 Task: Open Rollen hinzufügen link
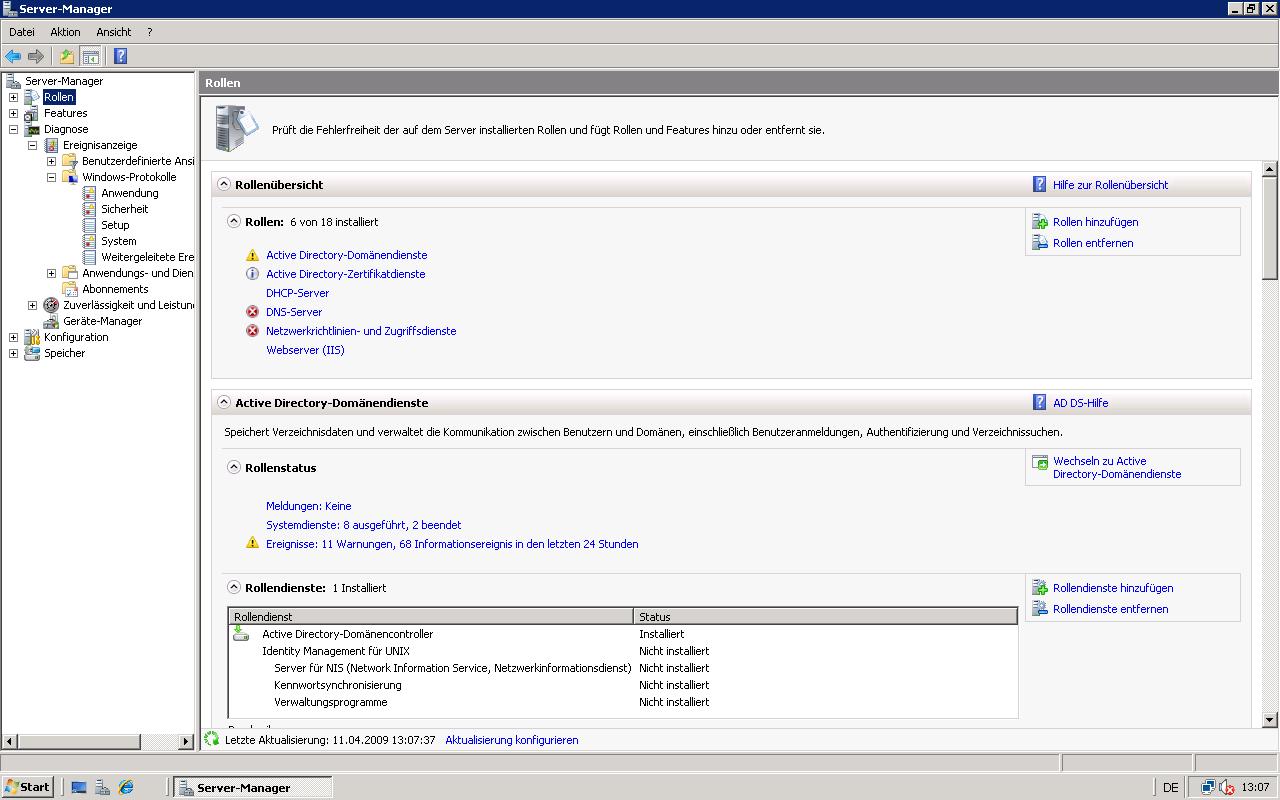[x=1095, y=222]
